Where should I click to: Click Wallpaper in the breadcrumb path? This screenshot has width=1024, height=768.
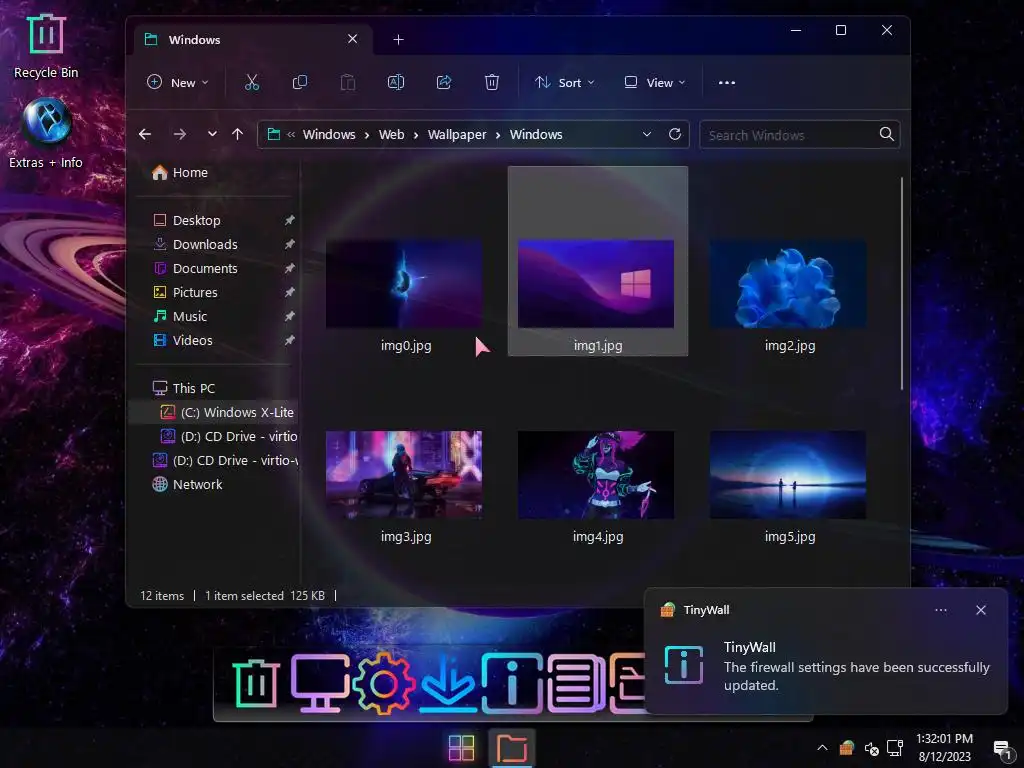(x=457, y=135)
